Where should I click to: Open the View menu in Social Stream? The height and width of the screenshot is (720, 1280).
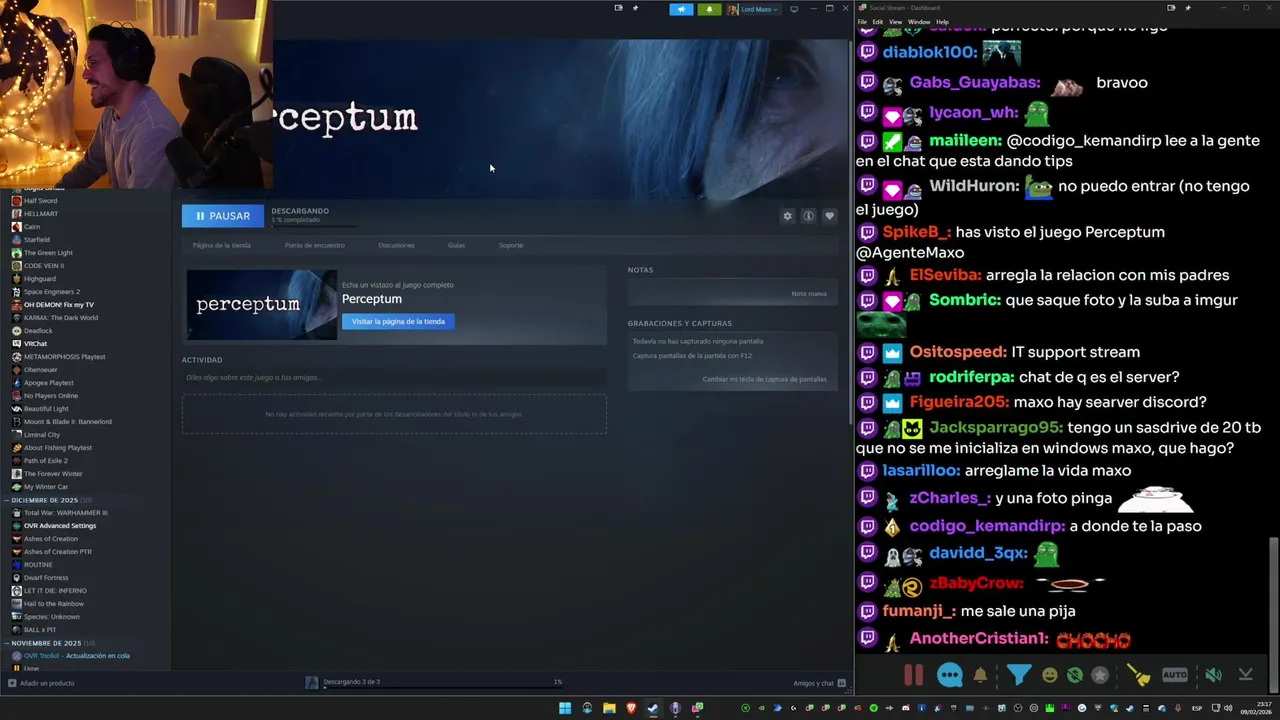tap(895, 21)
